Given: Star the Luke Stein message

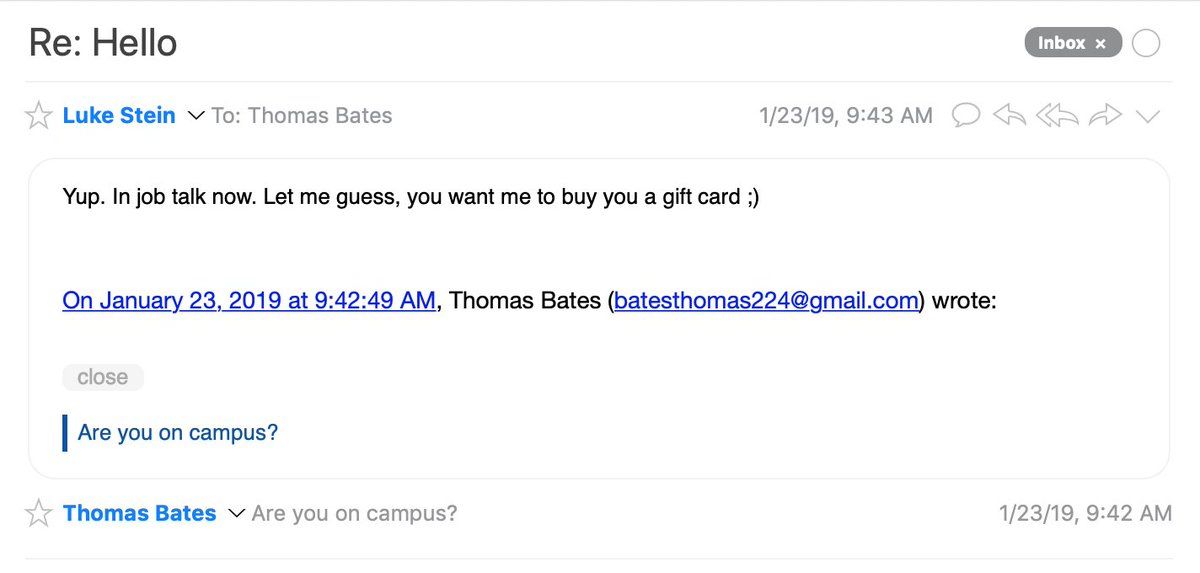Looking at the screenshot, I should 39,116.
